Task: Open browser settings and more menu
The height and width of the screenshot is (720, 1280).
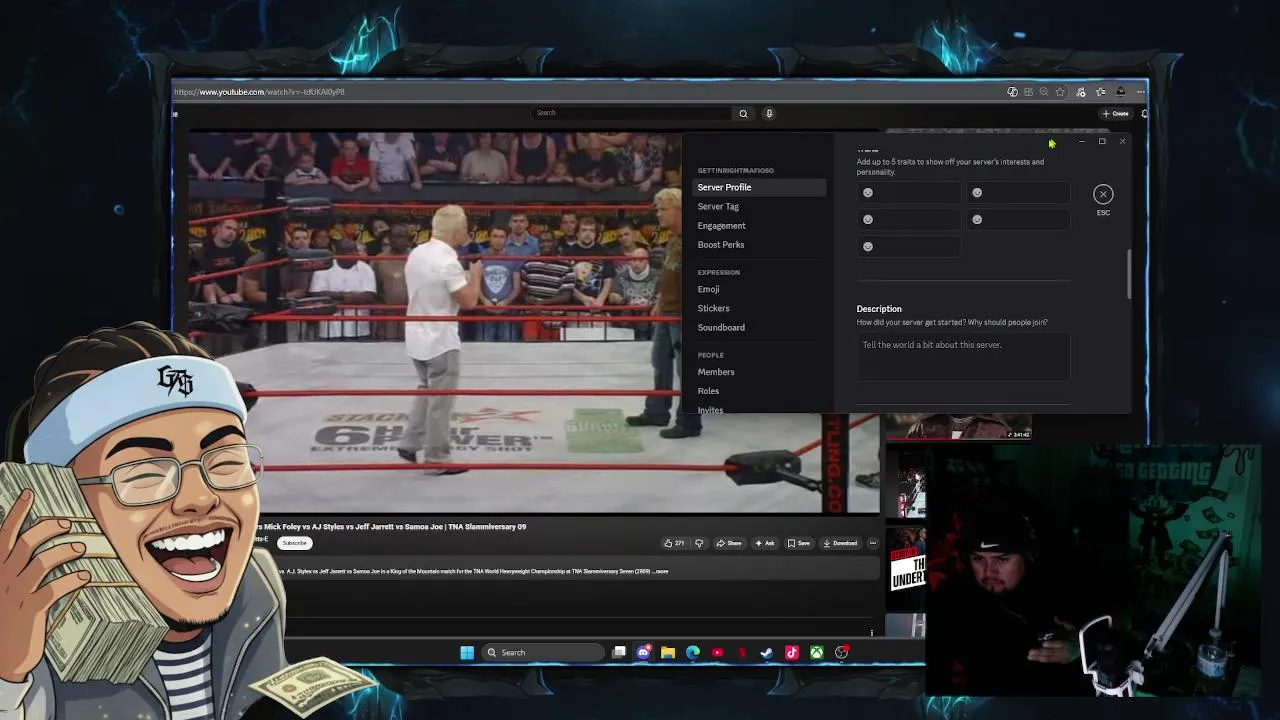Action: pyautogui.click(x=1141, y=92)
